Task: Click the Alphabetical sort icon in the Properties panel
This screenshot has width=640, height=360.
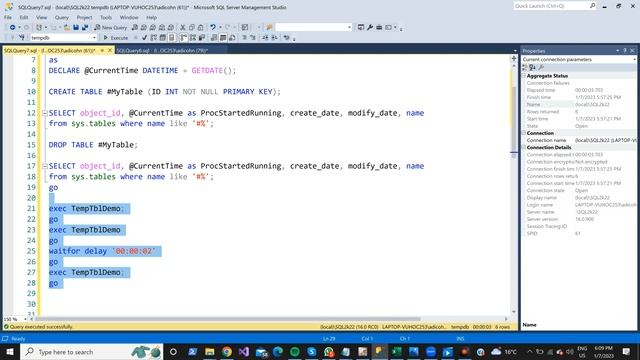Action: (x=532, y=67)
